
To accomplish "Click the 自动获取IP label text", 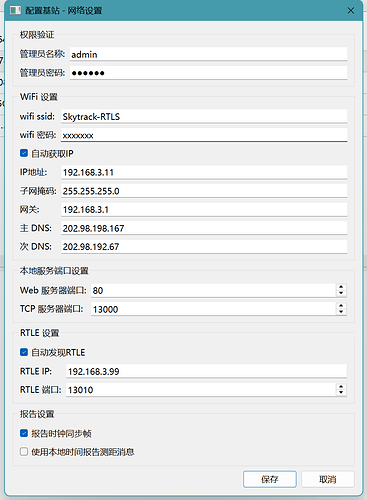I will point(52,153).
